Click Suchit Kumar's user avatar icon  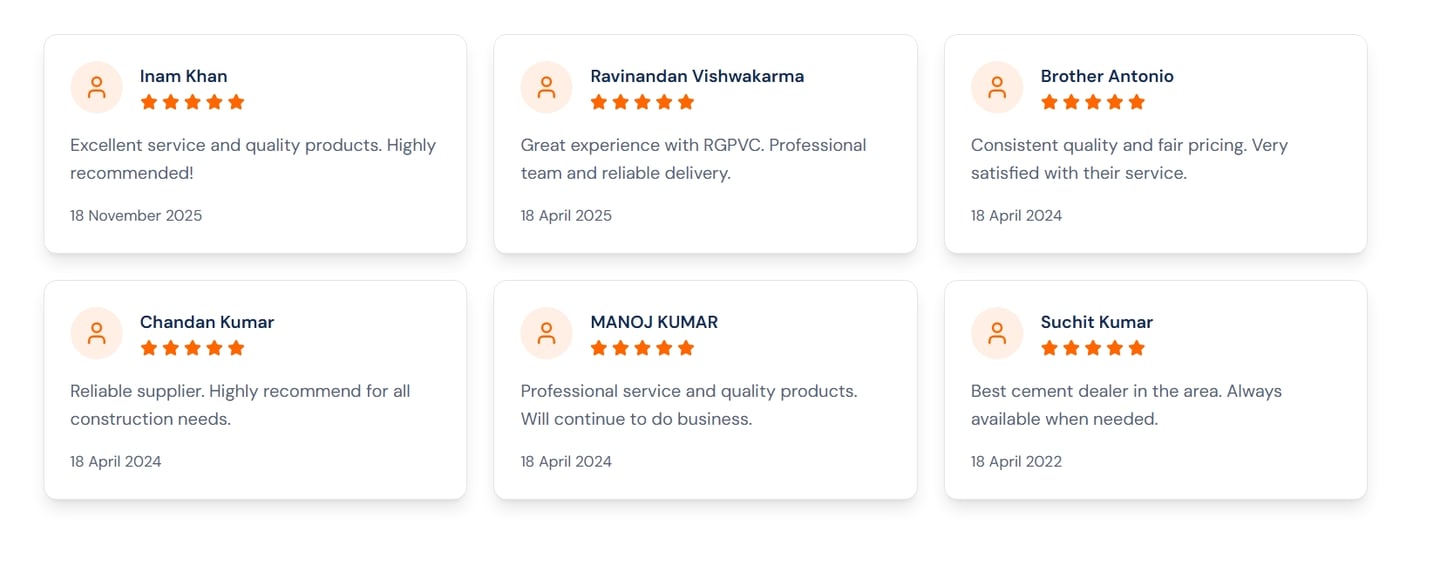click(x=997, y=333)
